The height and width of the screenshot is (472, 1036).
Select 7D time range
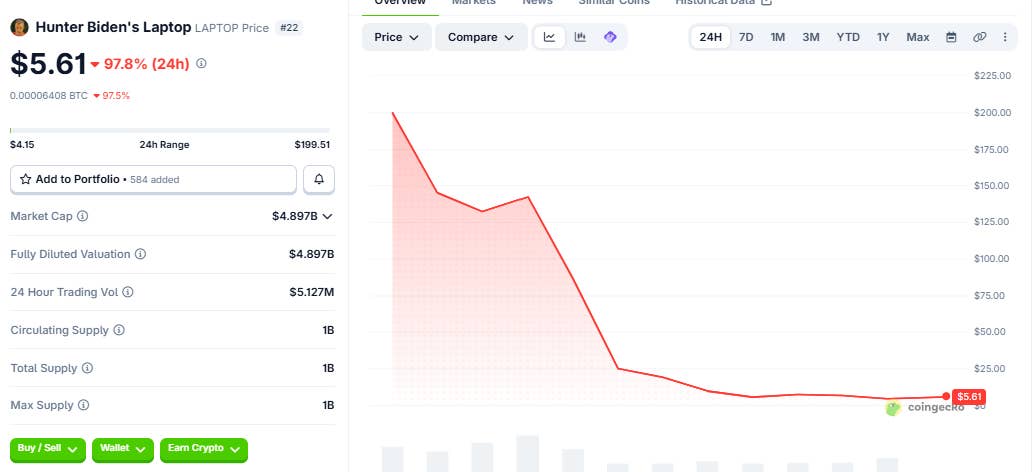[x=746, y=37]
